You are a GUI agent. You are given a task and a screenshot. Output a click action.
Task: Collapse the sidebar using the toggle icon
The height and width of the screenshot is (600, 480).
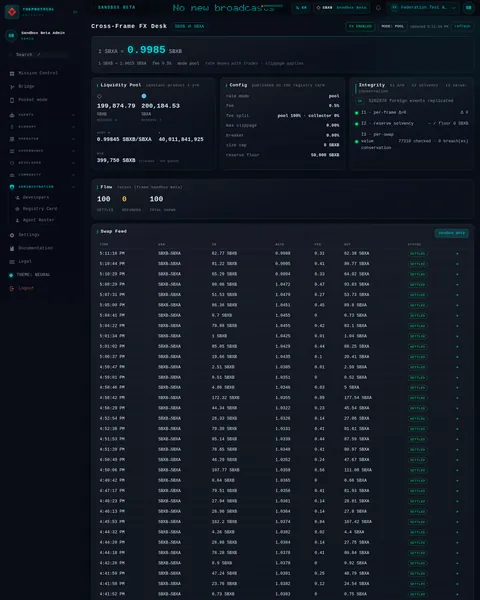(75, 12)
